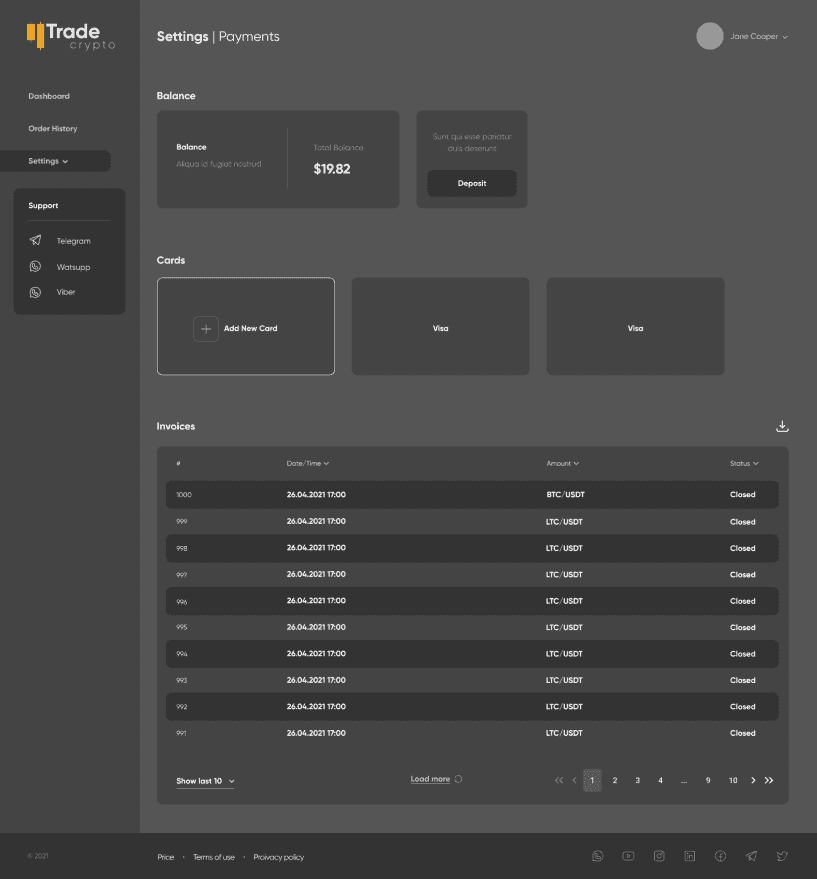Image resolution: width=817 pixels, height=879 pixels.
Task: Open Facebook from the footer icons
Action: pyautogui.click(x=720, y=856)
